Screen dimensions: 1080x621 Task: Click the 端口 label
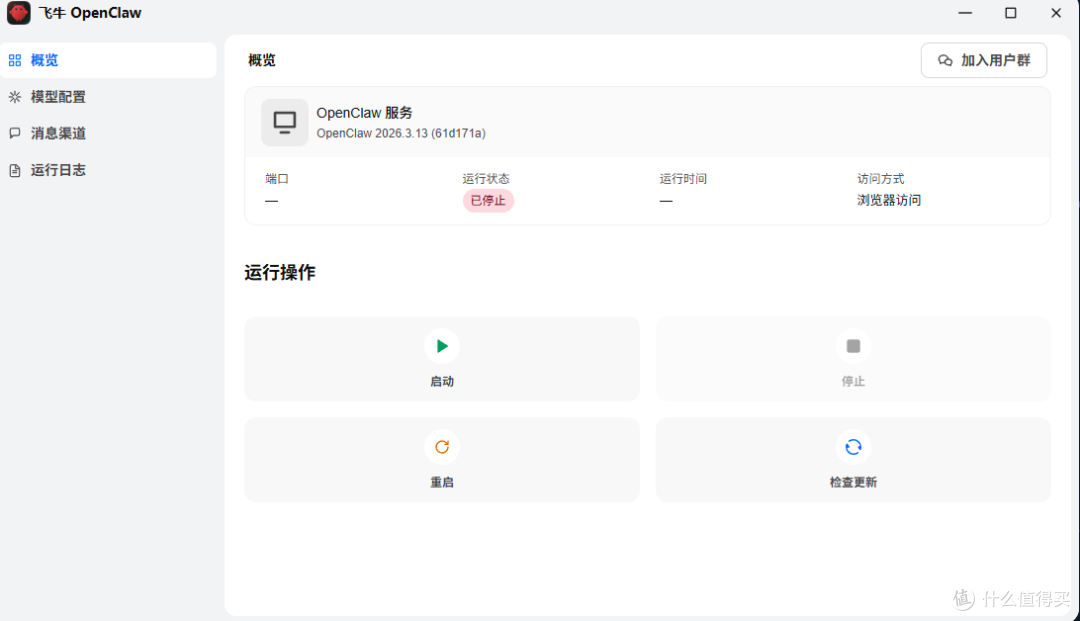click(277, 179)
